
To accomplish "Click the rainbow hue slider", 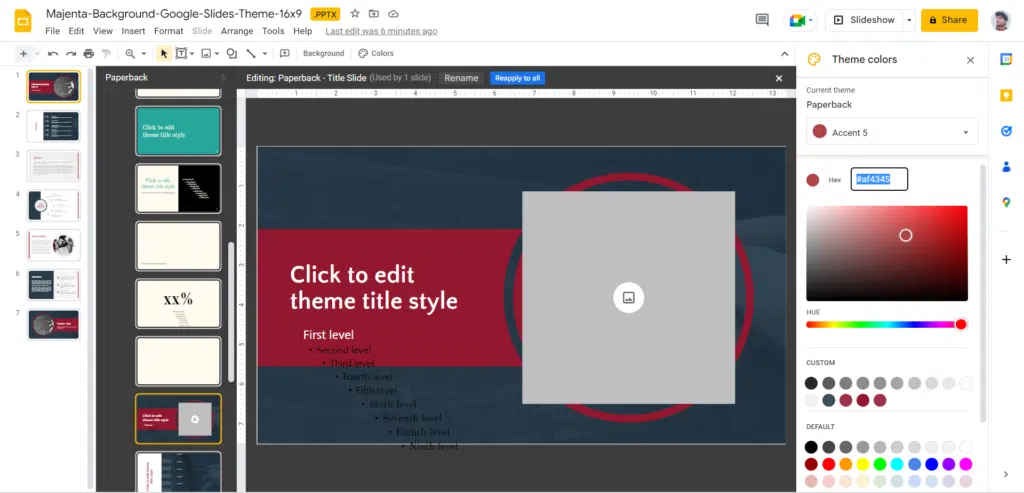I will (886, 324).
